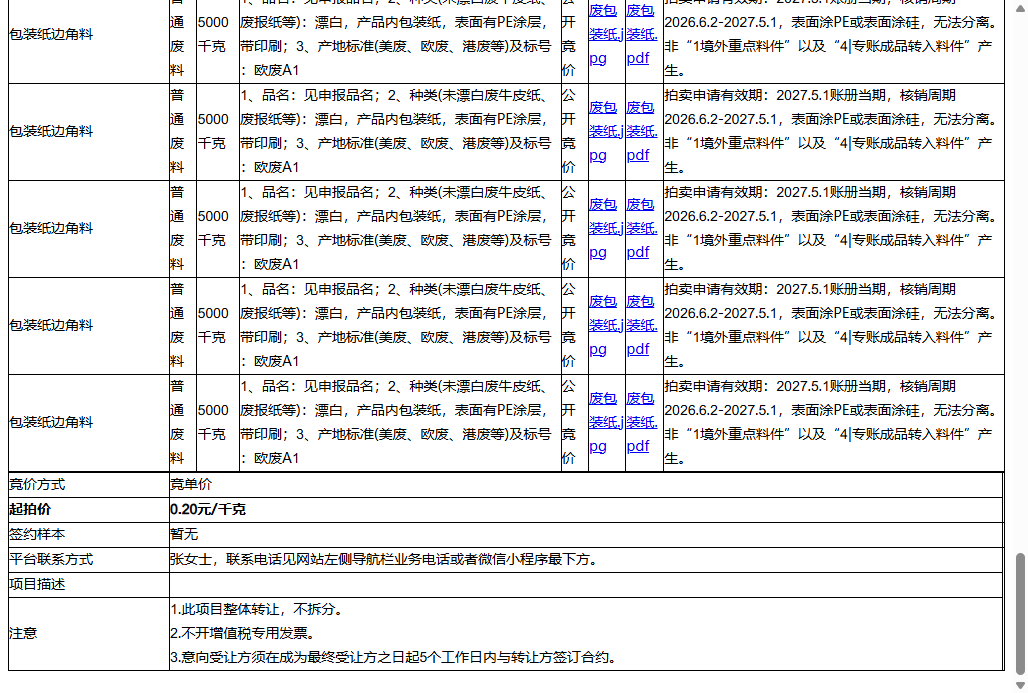The image size is (1028, 693).
Task: Click the 注意 label cell
Action: [89, 633]
